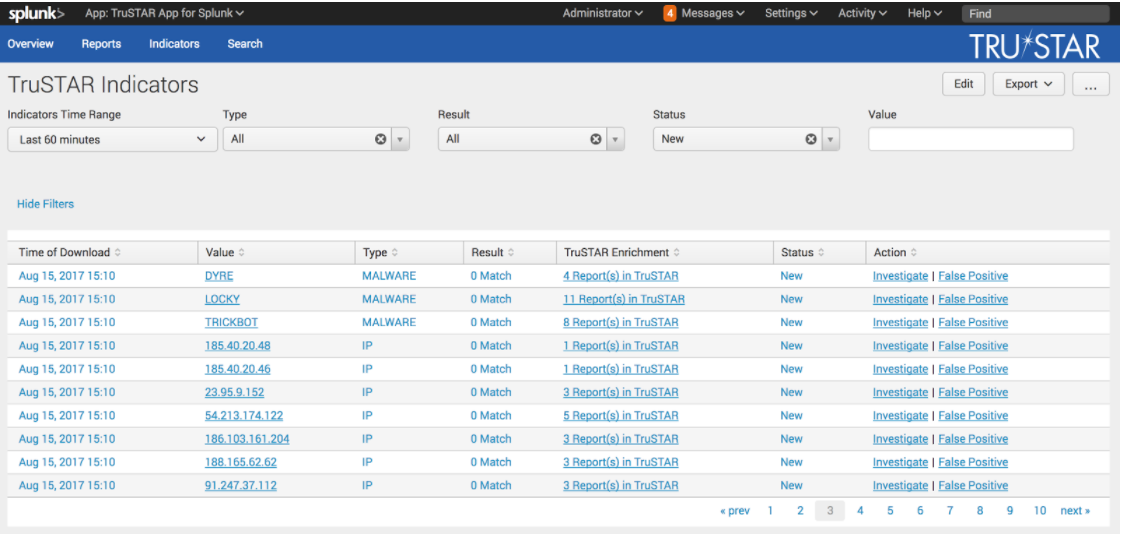Clear the Result filter with its X icon
The image size is (1124, 534).
tap(596, 139)
